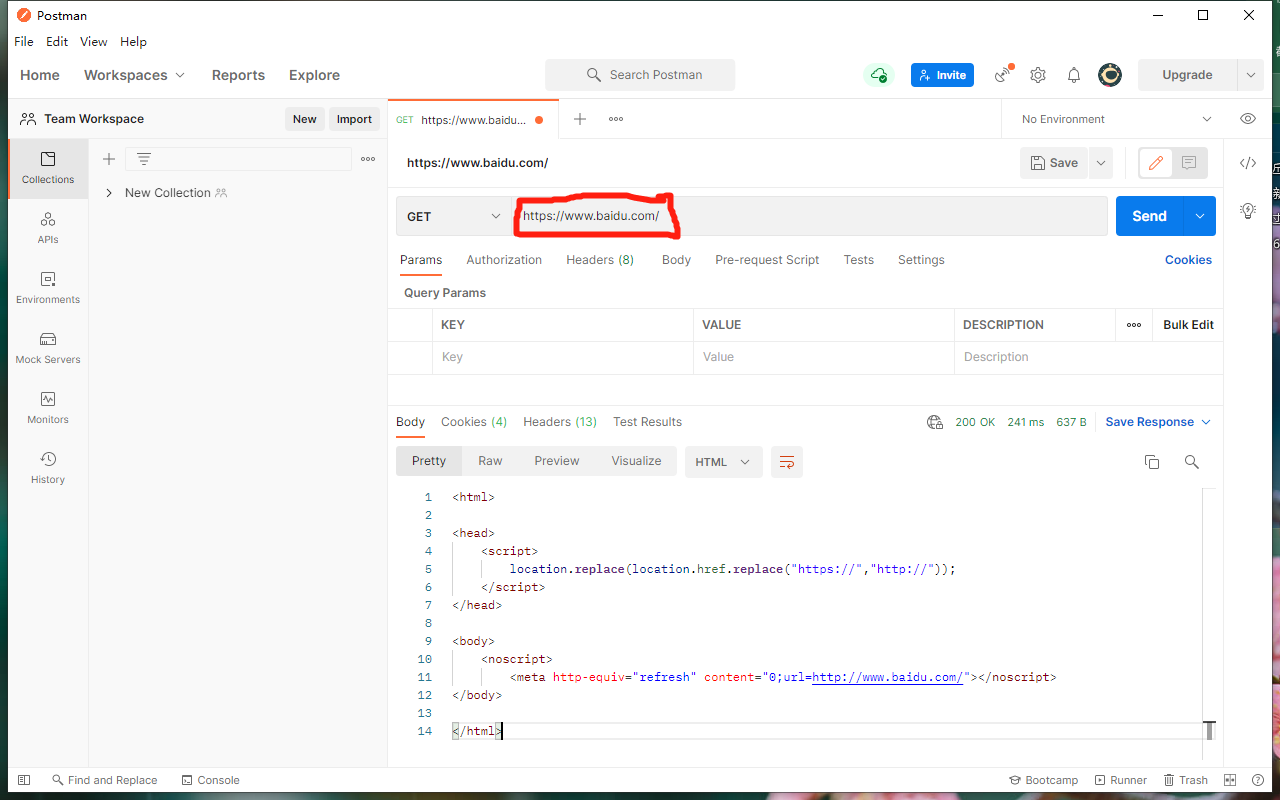Click the plus icon to create collection
Viewport: 1280px width, 800px height.
[109, 159]
